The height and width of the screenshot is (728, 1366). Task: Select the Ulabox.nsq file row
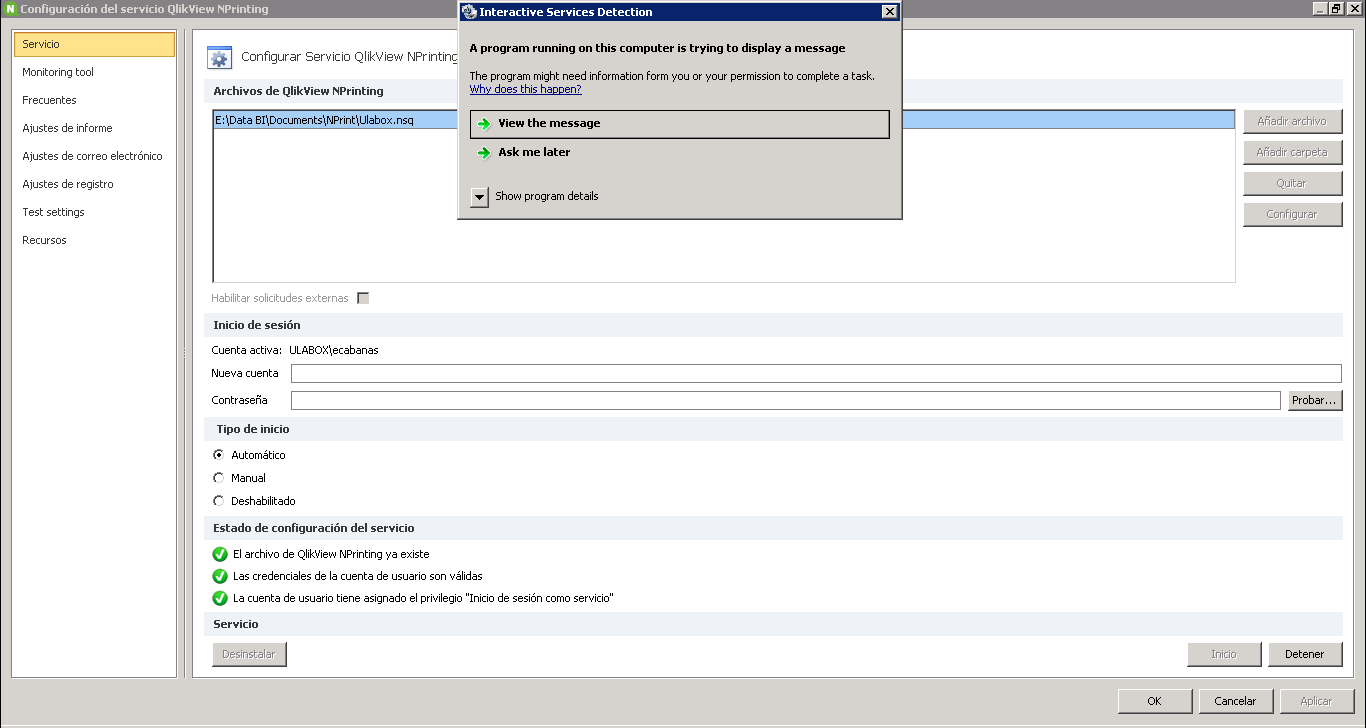coord(724,120)
